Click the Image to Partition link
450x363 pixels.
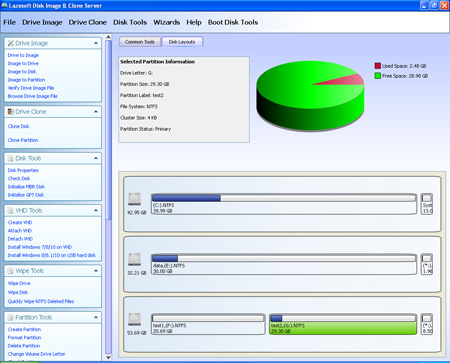click(26, 80)
